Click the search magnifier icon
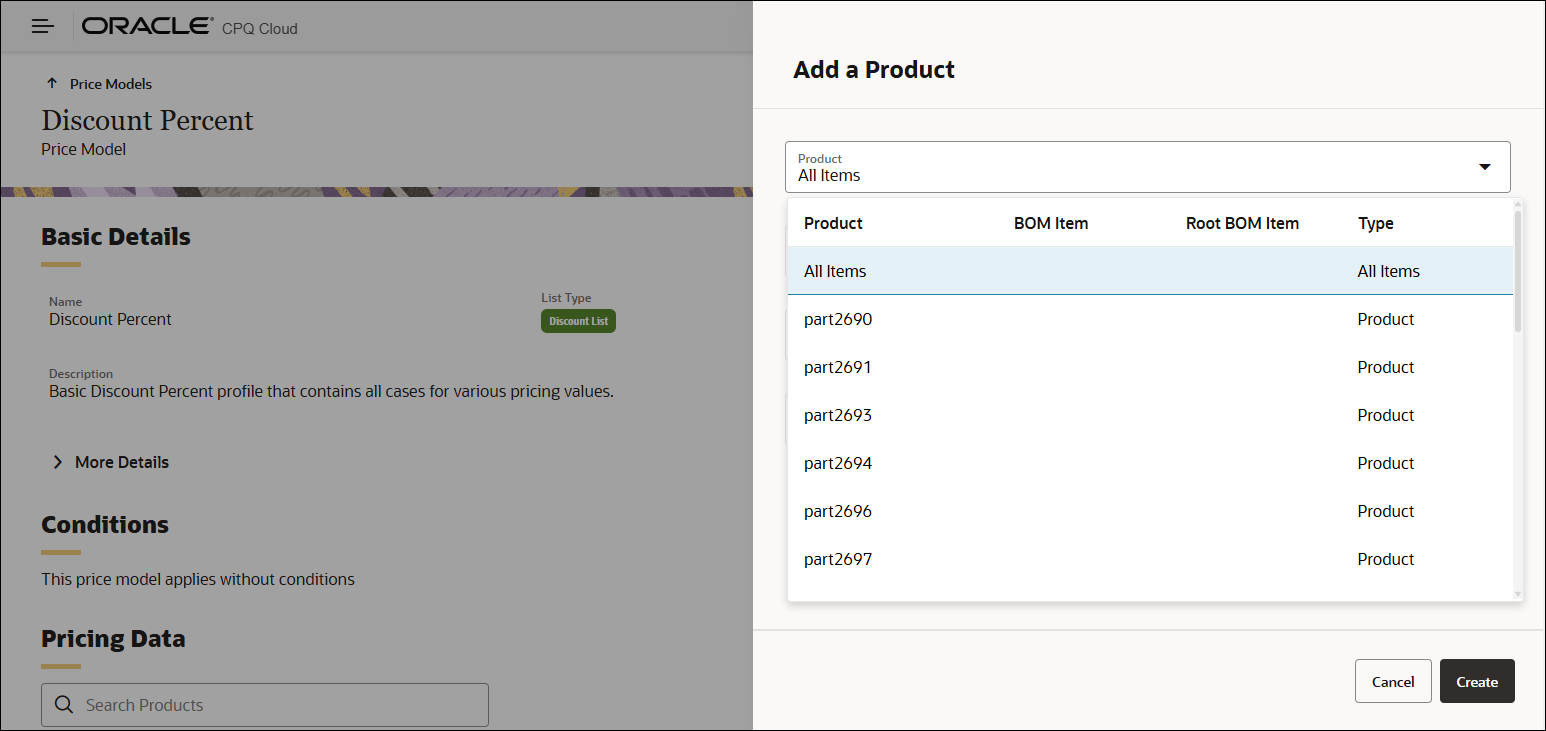The height and width of the screenshot is (731, 1546). 63,704
